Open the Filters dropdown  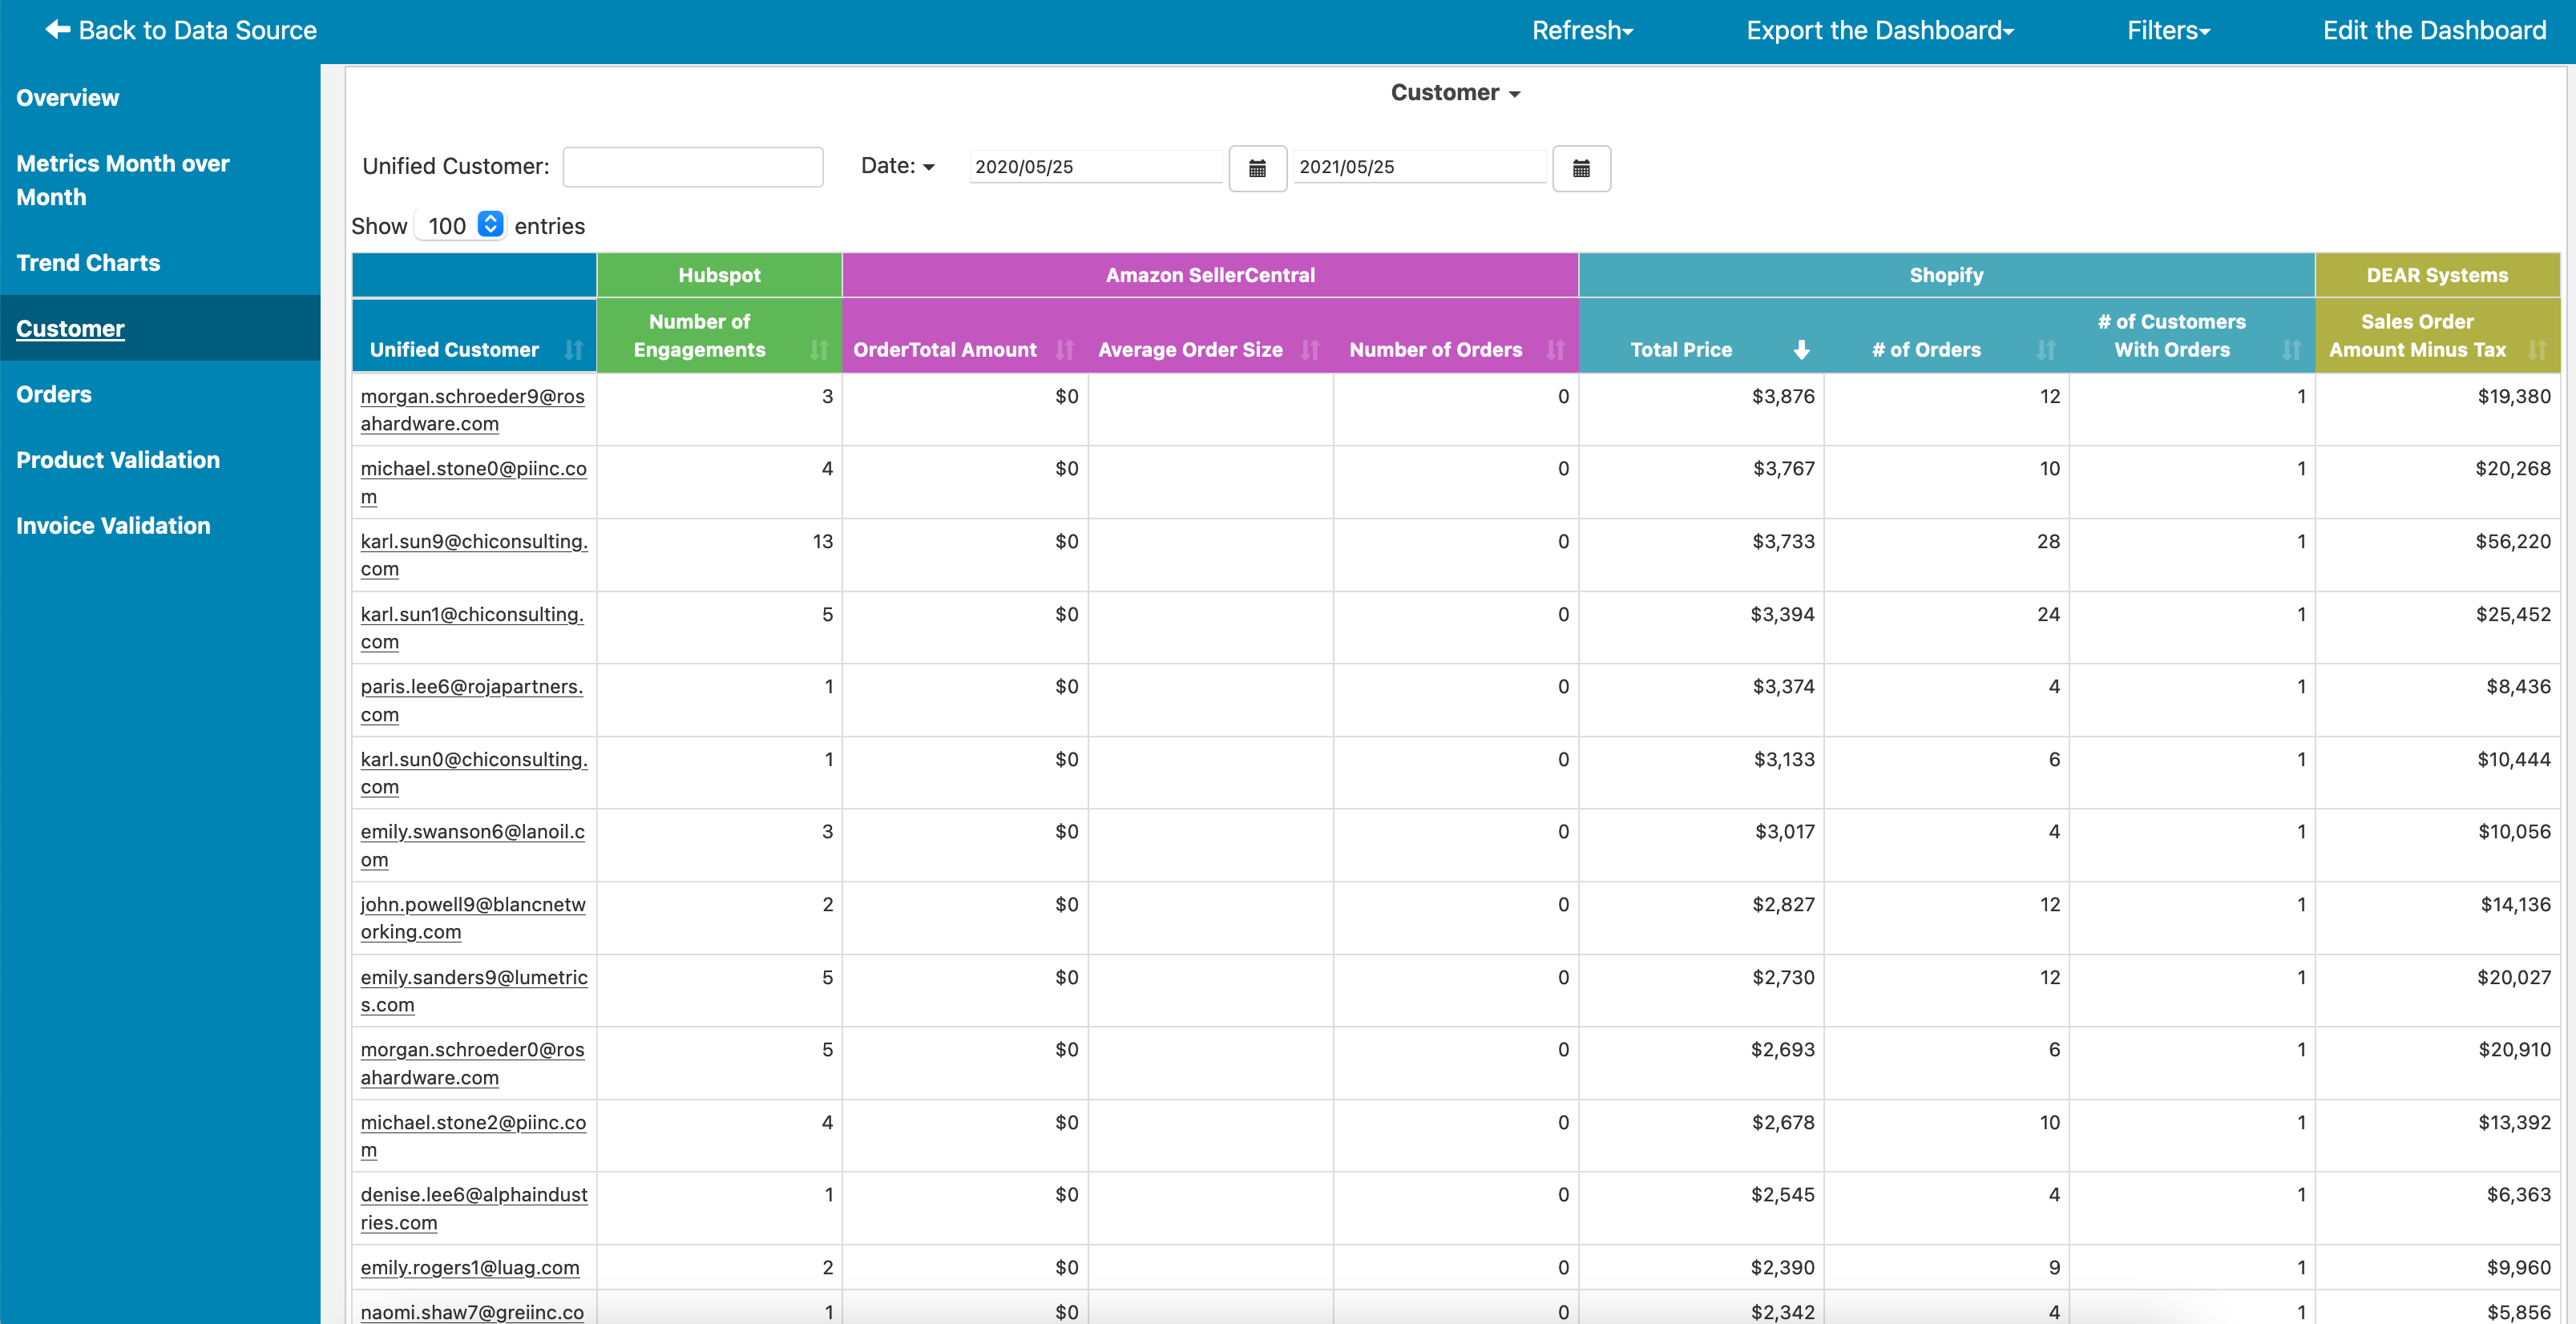point(2168,31)
